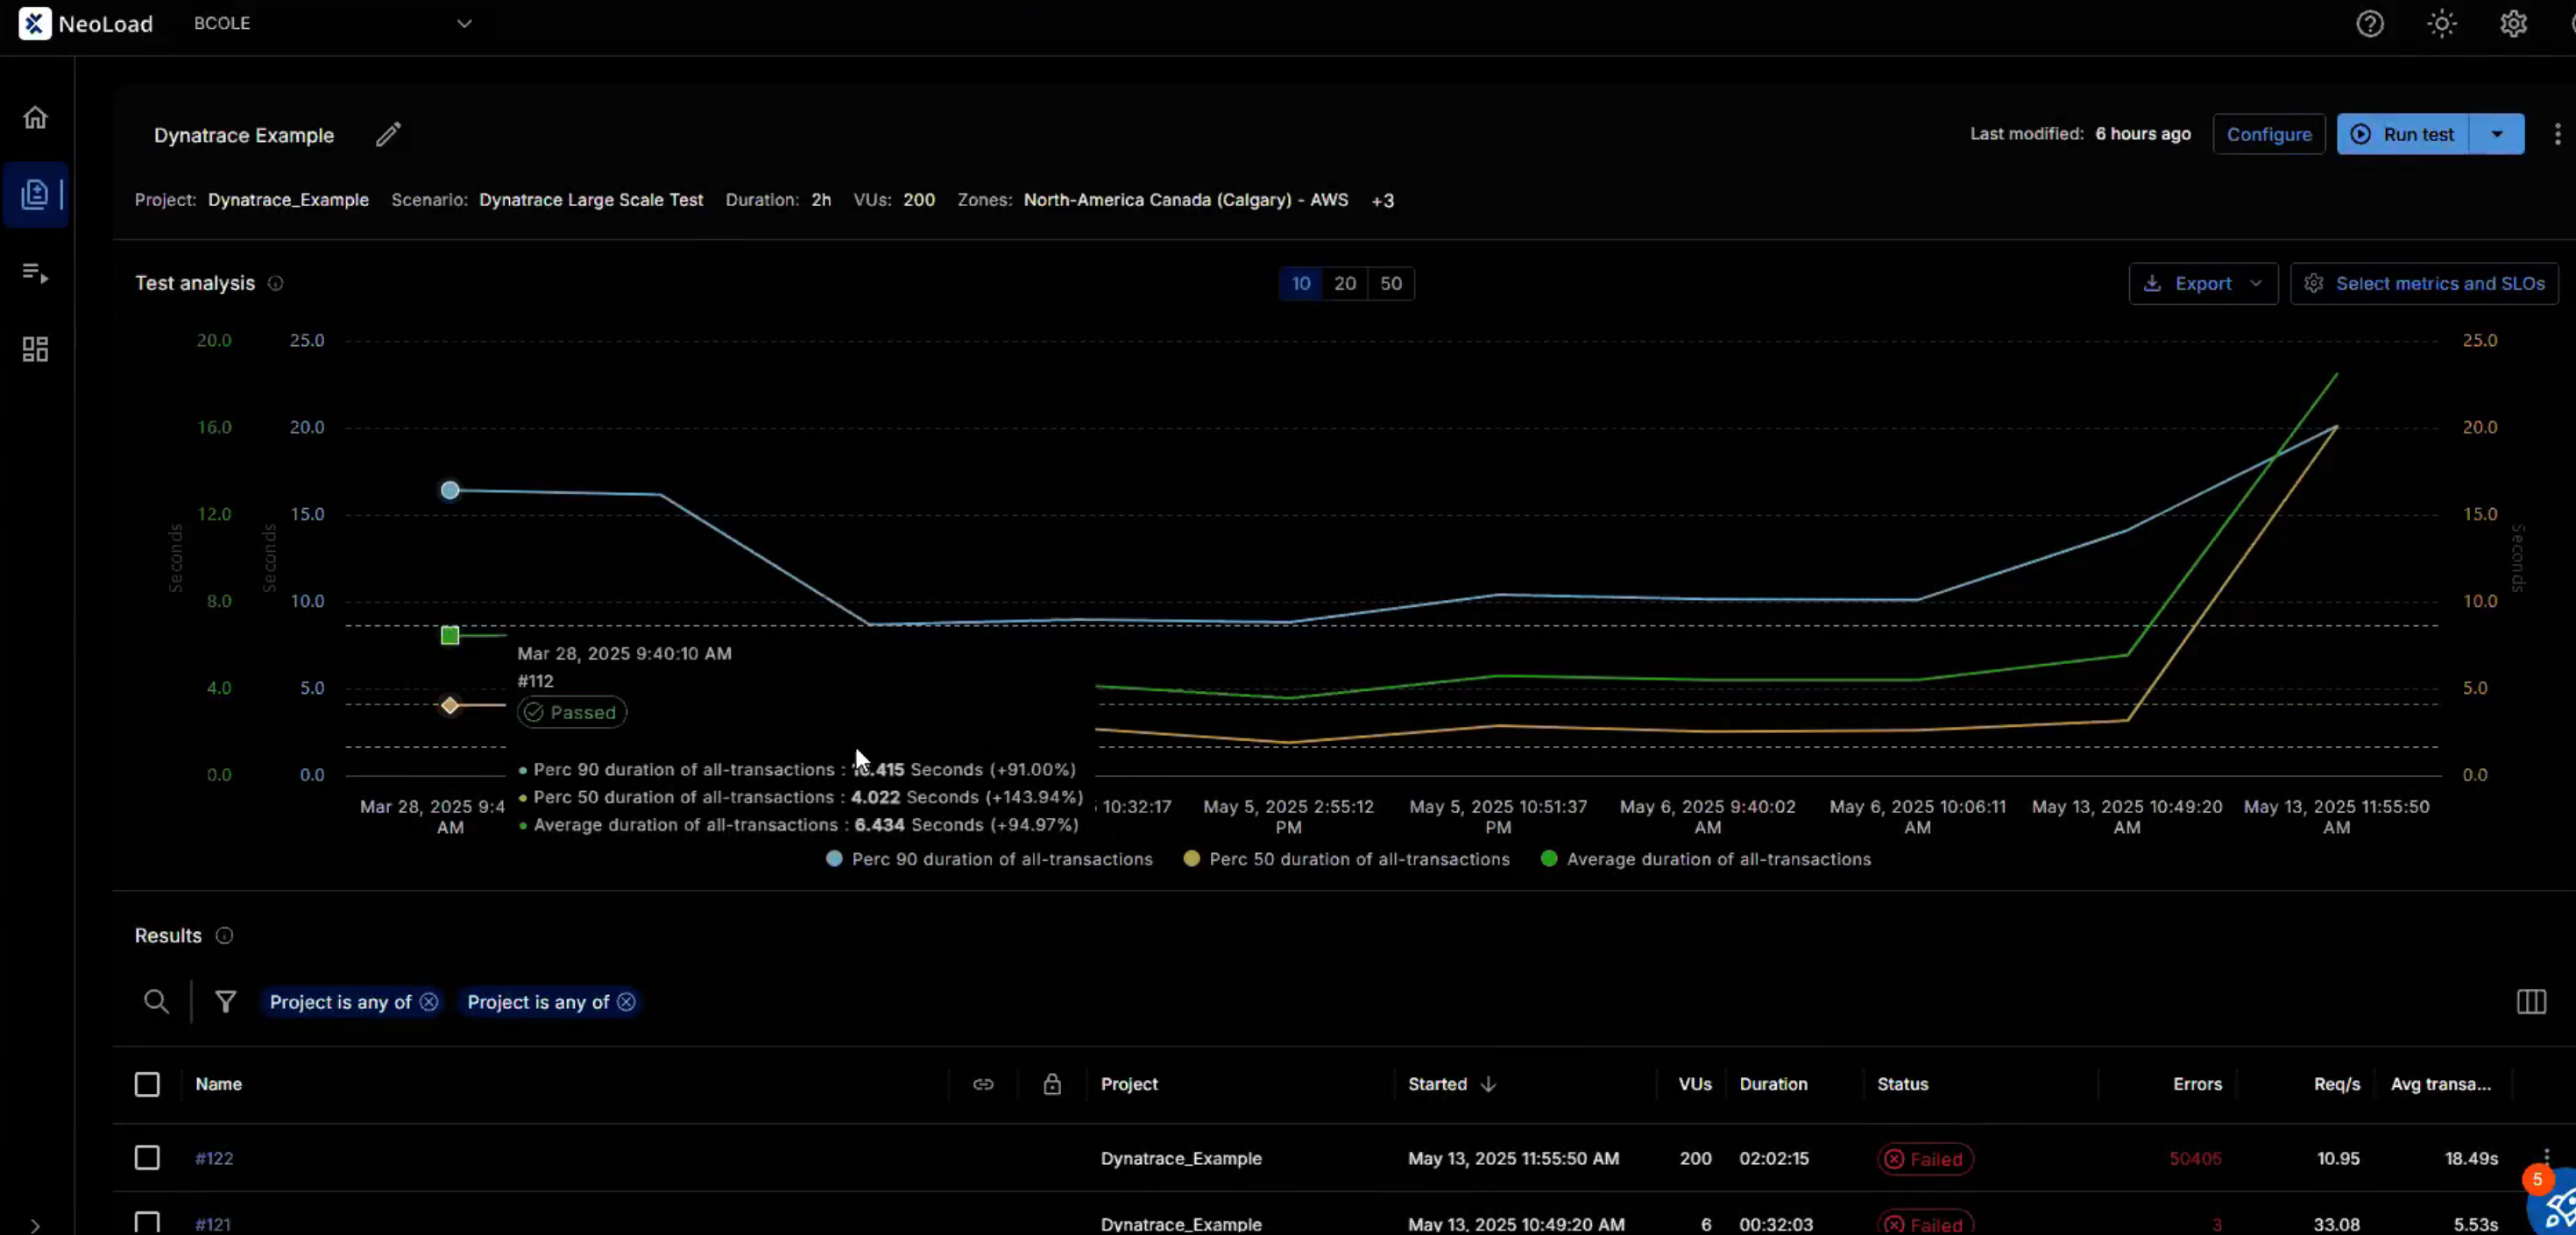Toggle sort arrow on Started column
2576x1235 pixels.
[x=1488, y=1085]
